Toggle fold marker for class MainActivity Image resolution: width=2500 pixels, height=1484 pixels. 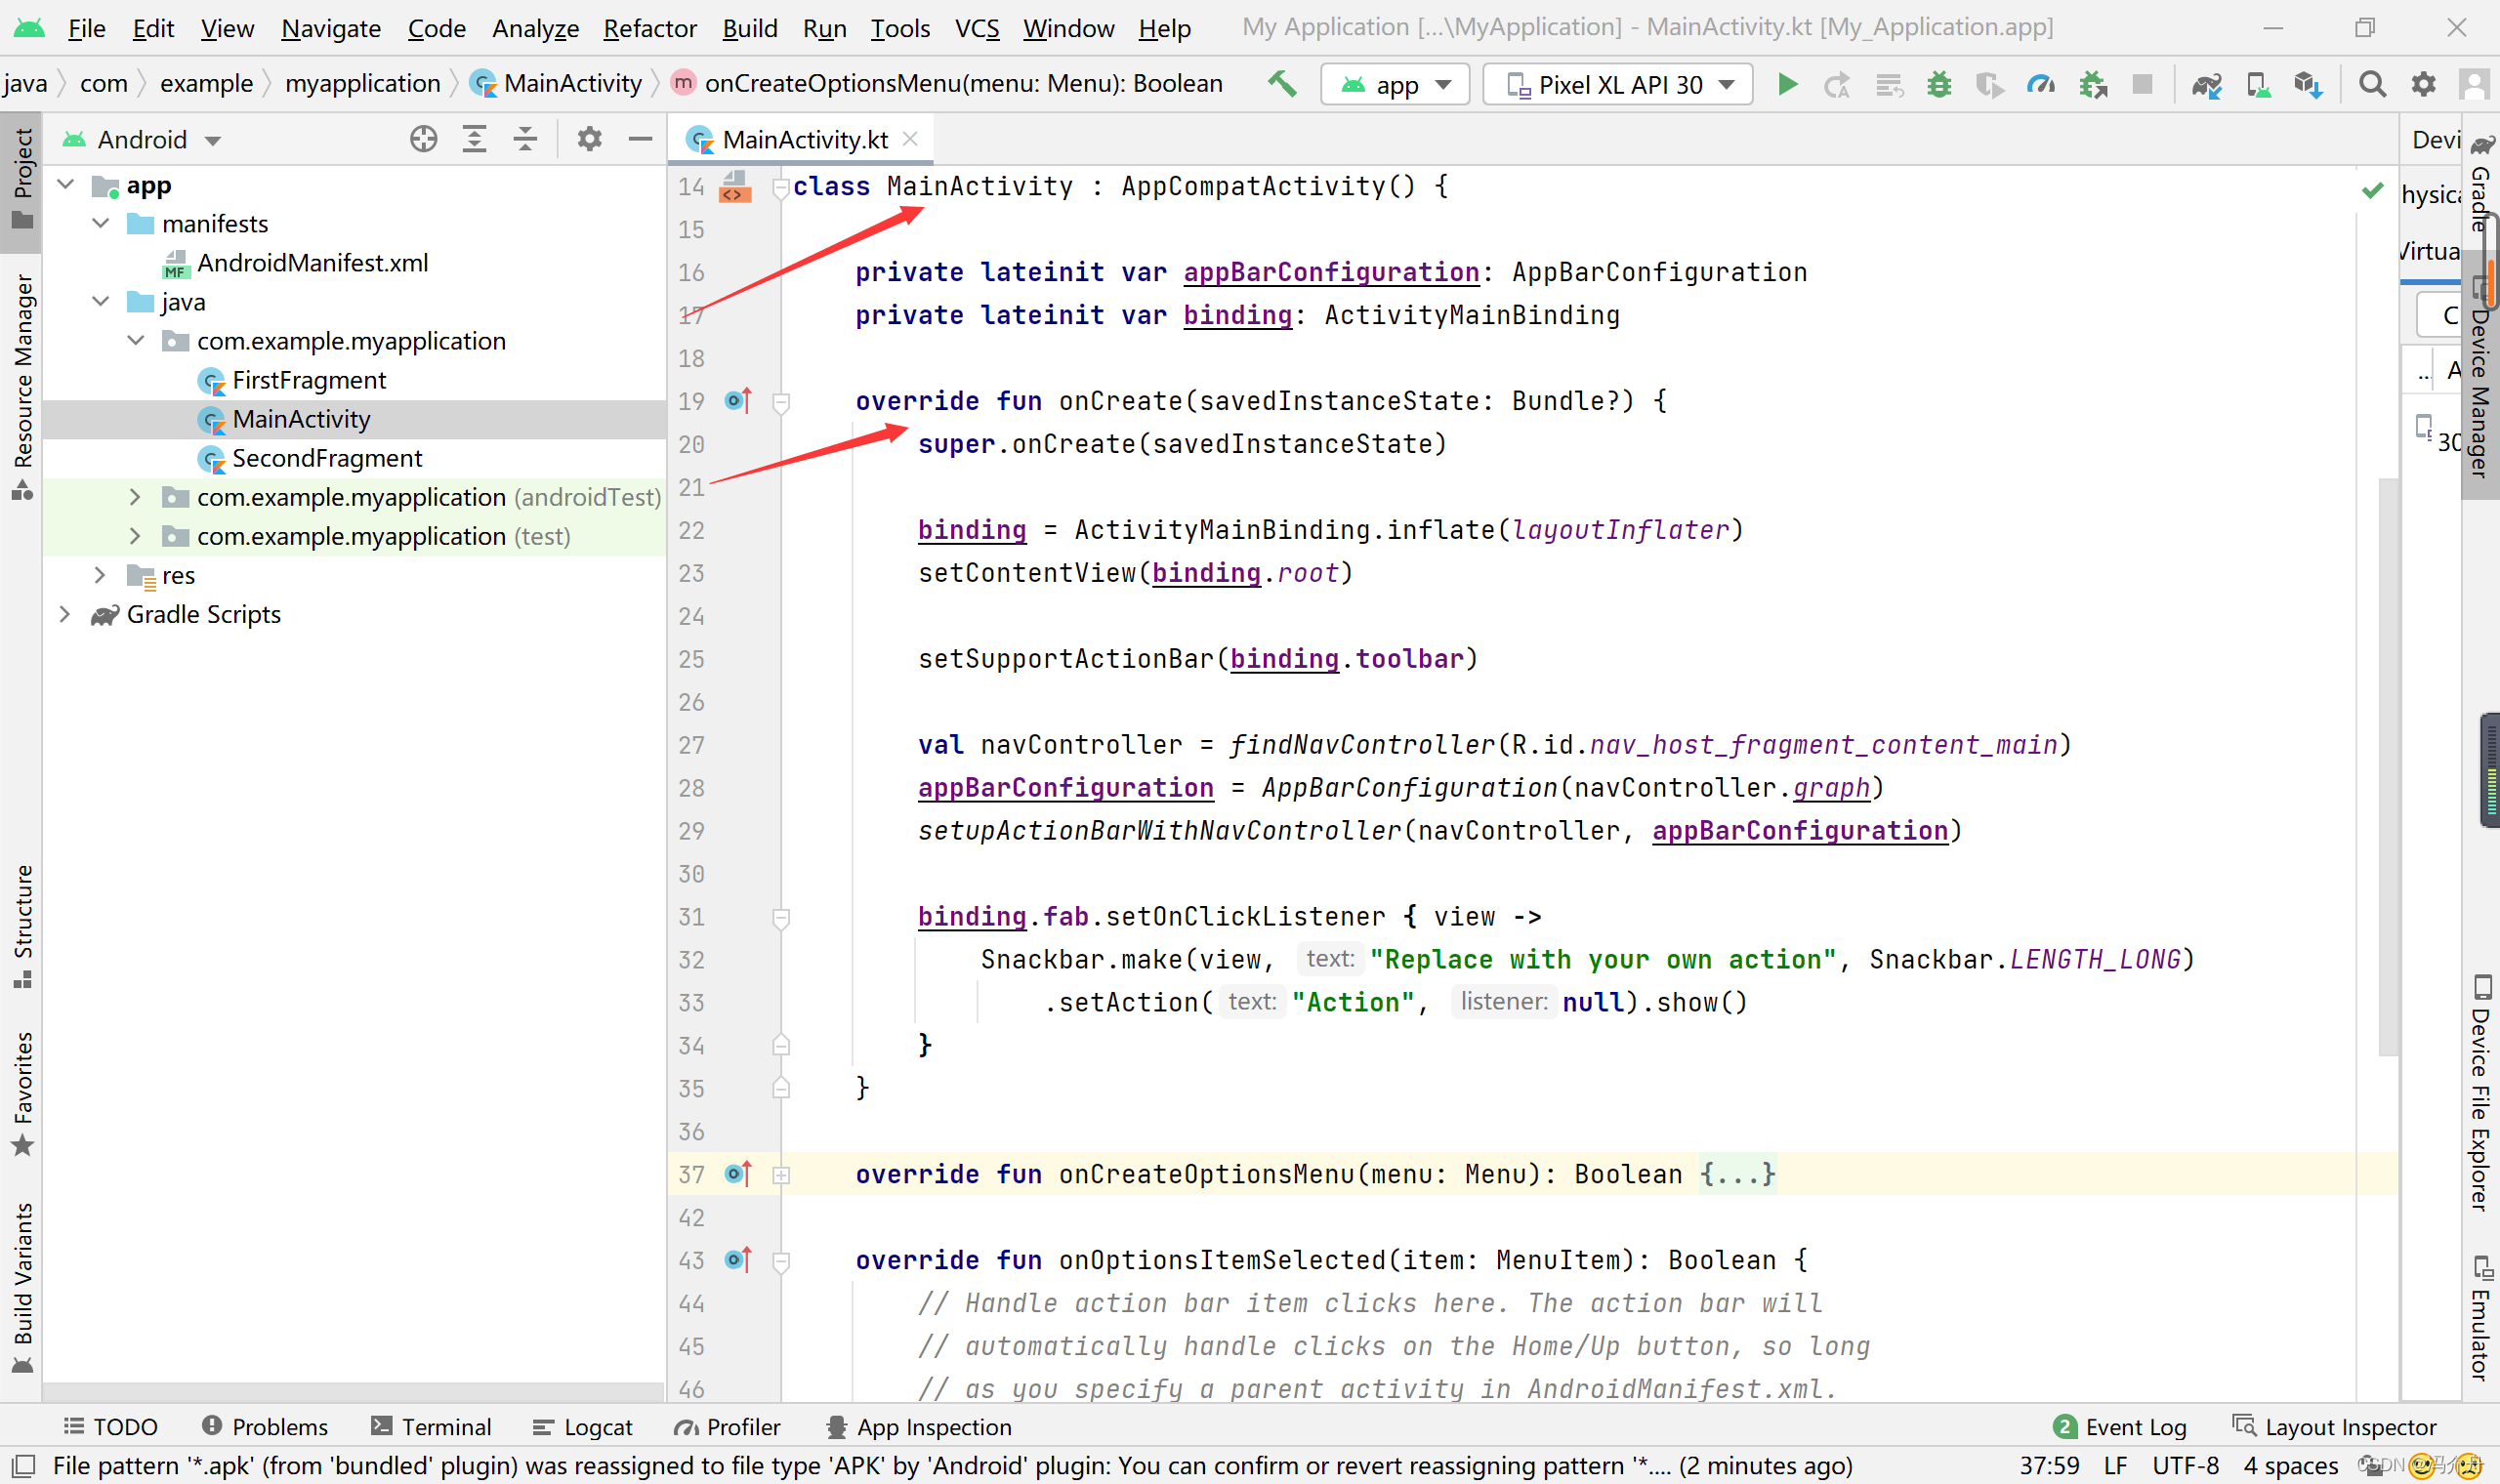point(781,186)
